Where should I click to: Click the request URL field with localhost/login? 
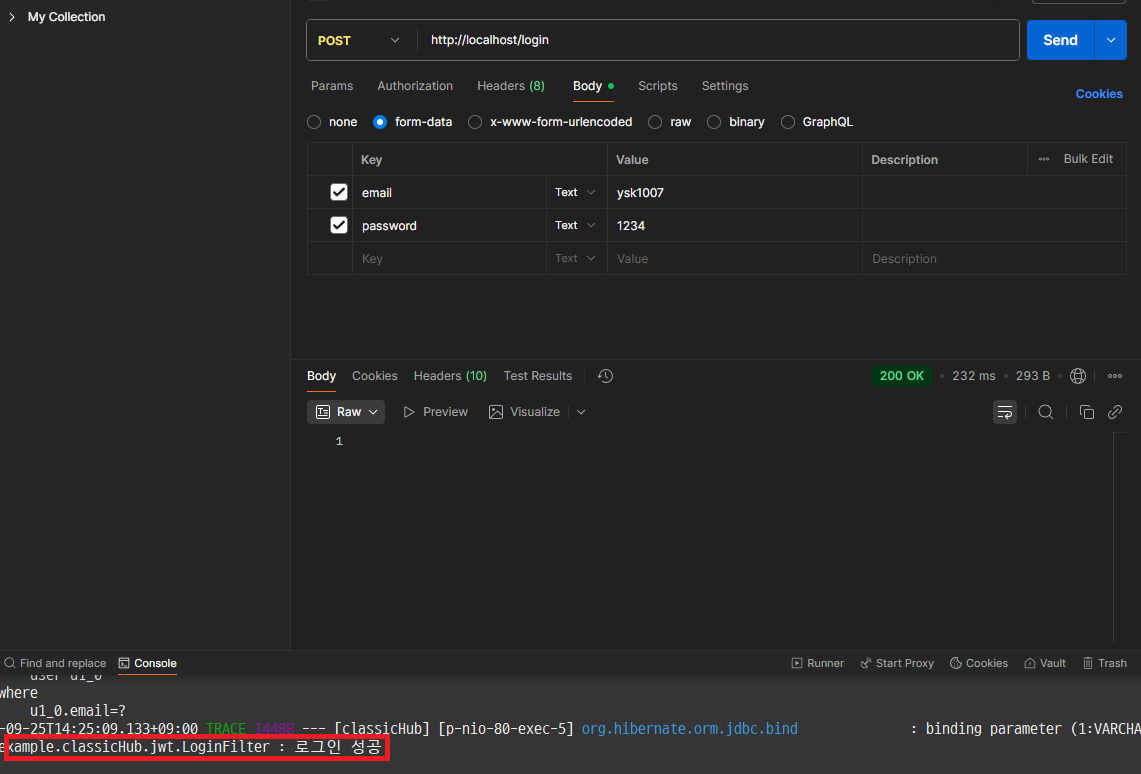click(717, 40)
